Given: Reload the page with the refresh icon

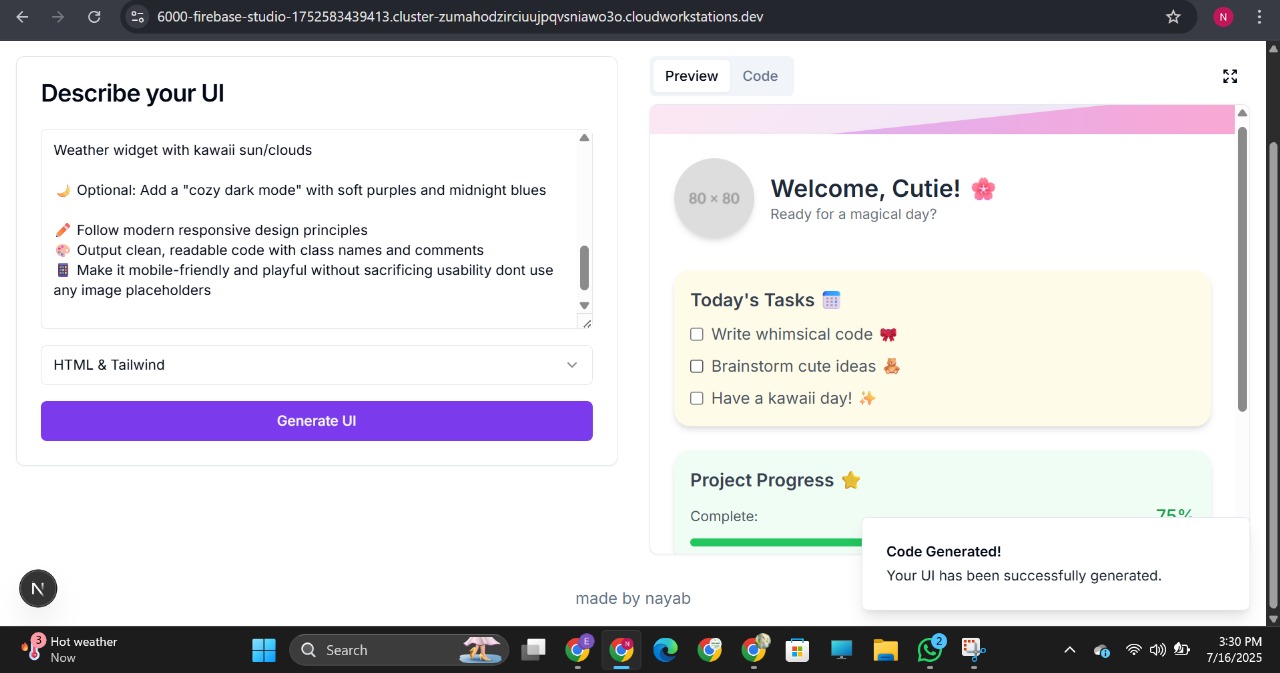Looking at the screenshot, I should pyautogui.click(x=94, y=17).
